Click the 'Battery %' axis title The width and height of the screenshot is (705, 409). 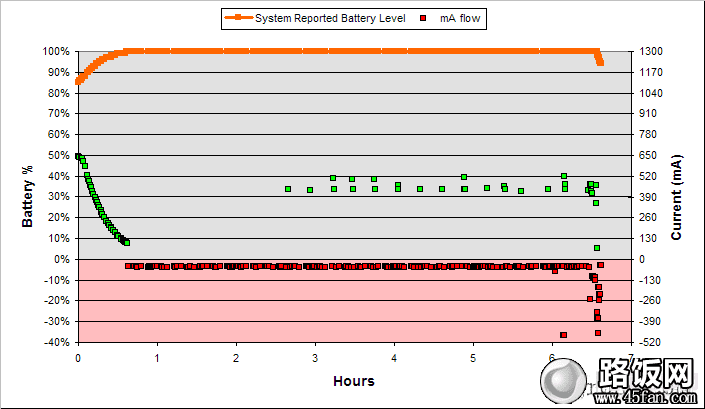pos(27,196)
